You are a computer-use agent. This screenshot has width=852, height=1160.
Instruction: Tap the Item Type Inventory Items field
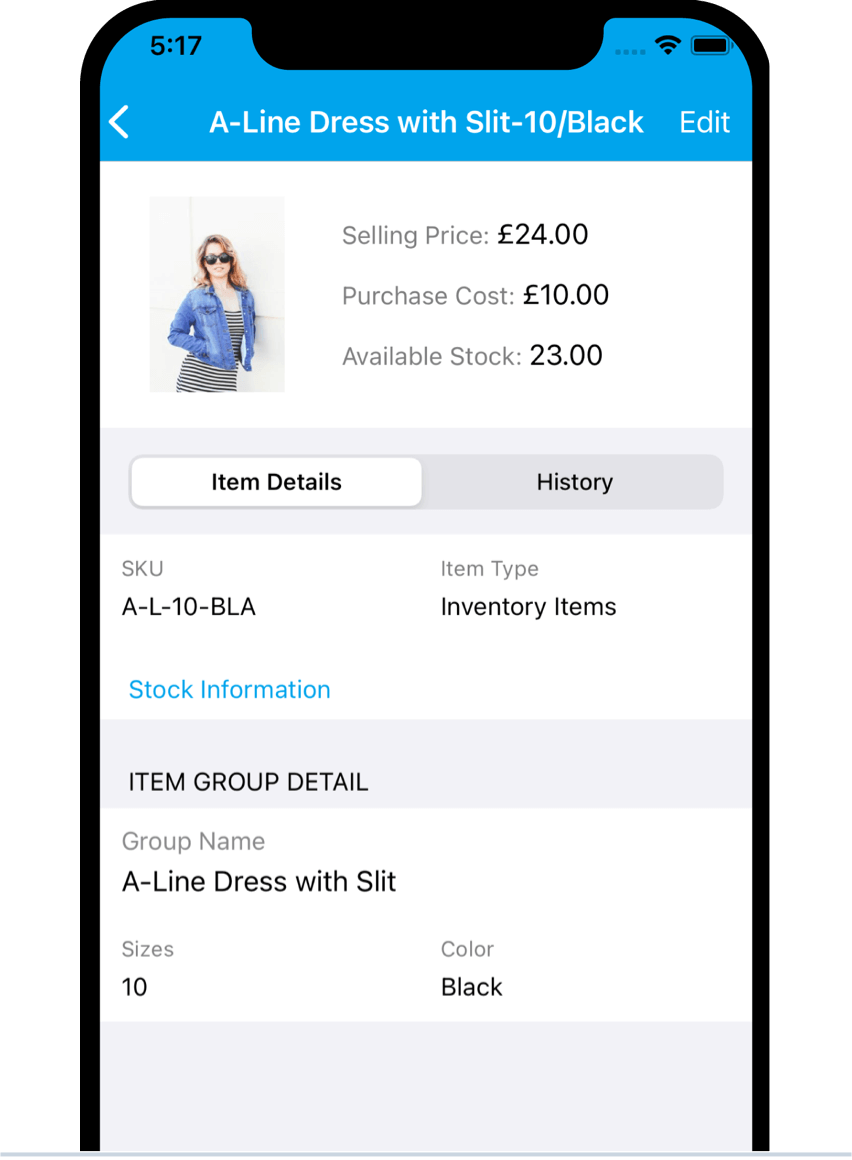pyautogui.click(x=528, y=590)
